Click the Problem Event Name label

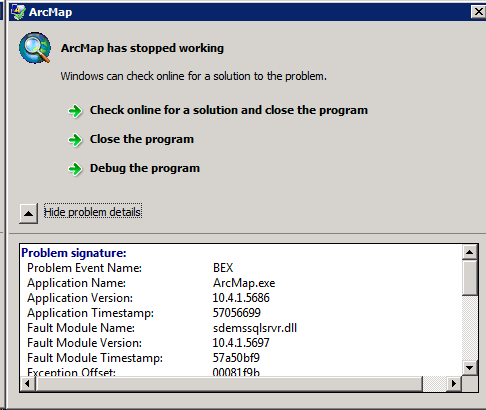pos(84,268)
